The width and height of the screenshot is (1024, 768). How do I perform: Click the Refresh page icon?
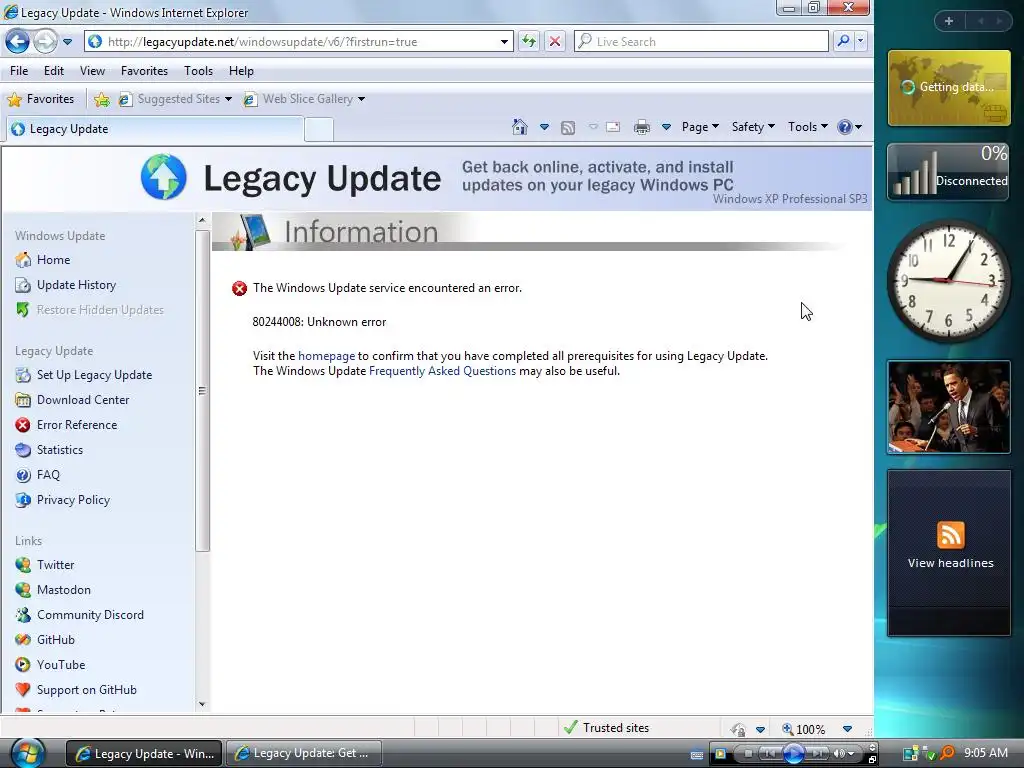(528, 42)
